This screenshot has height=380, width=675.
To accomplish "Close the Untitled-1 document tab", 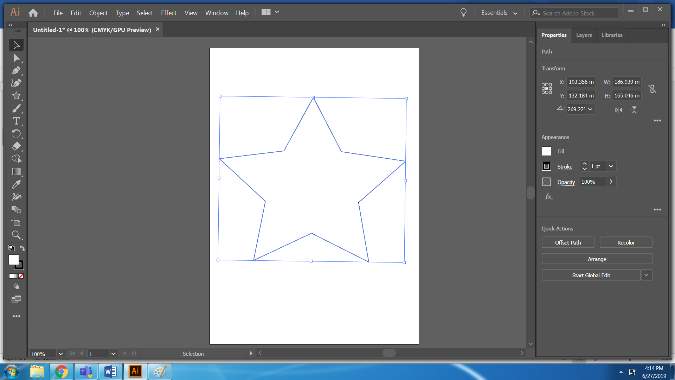I will coord(157,29).
